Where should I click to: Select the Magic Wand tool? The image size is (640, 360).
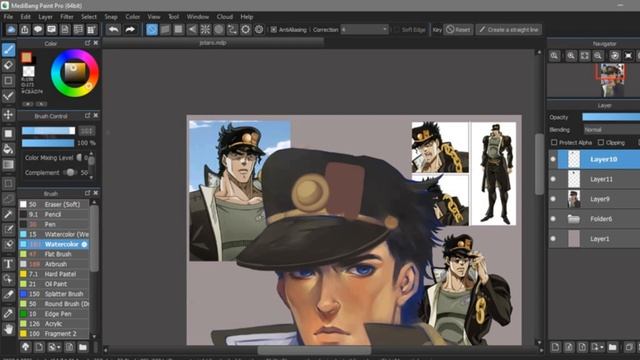8,214
